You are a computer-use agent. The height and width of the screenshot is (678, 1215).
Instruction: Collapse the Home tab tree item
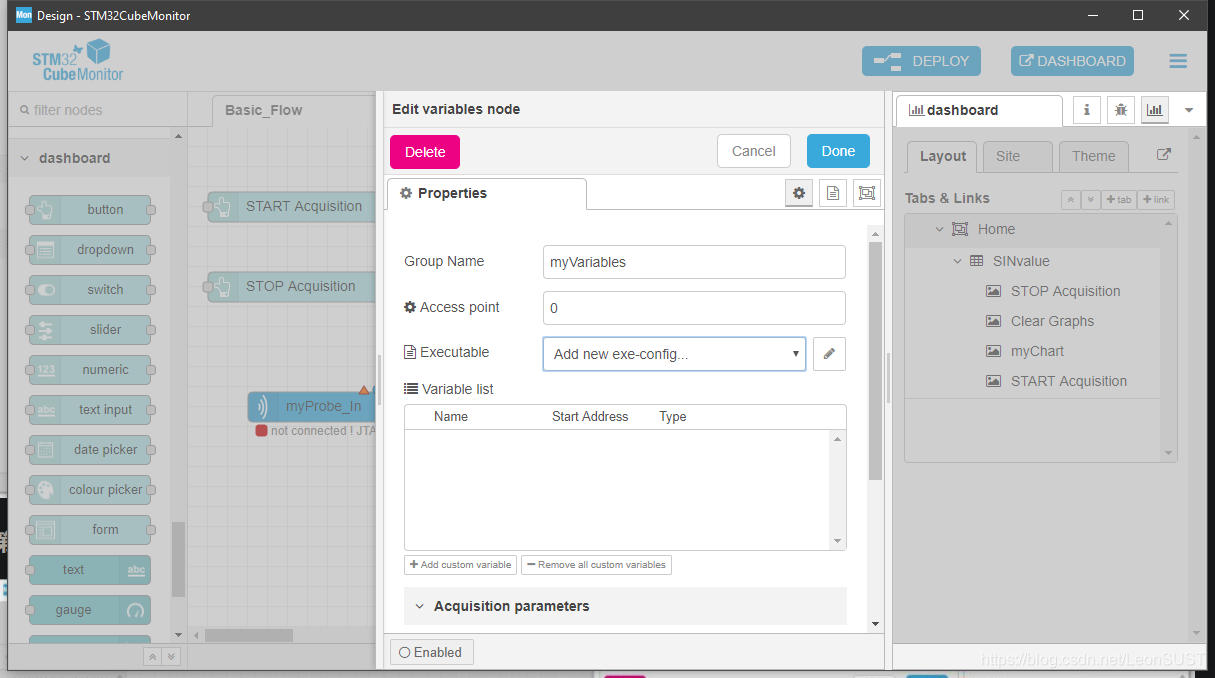(x=939, y=229)
